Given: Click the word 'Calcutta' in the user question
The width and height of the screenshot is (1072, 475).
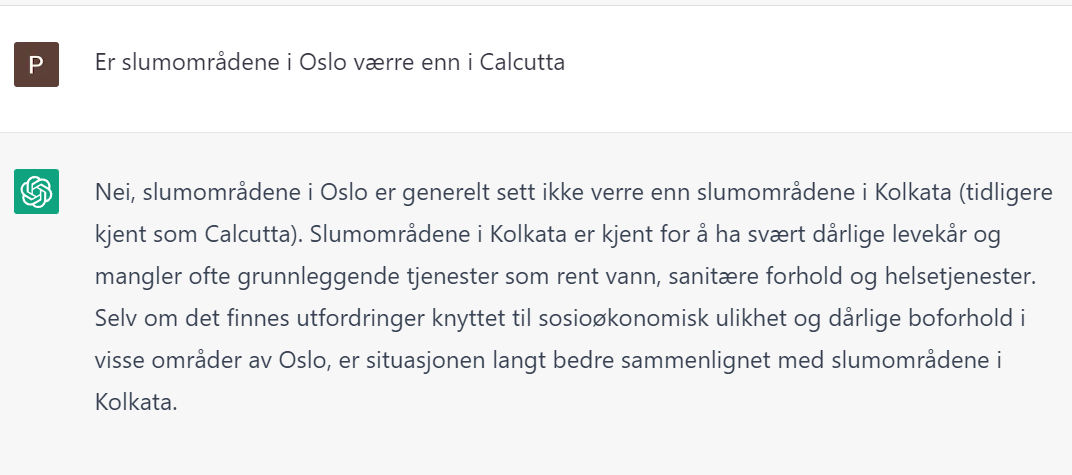Looking at the screenshot, I should point(522,63).
